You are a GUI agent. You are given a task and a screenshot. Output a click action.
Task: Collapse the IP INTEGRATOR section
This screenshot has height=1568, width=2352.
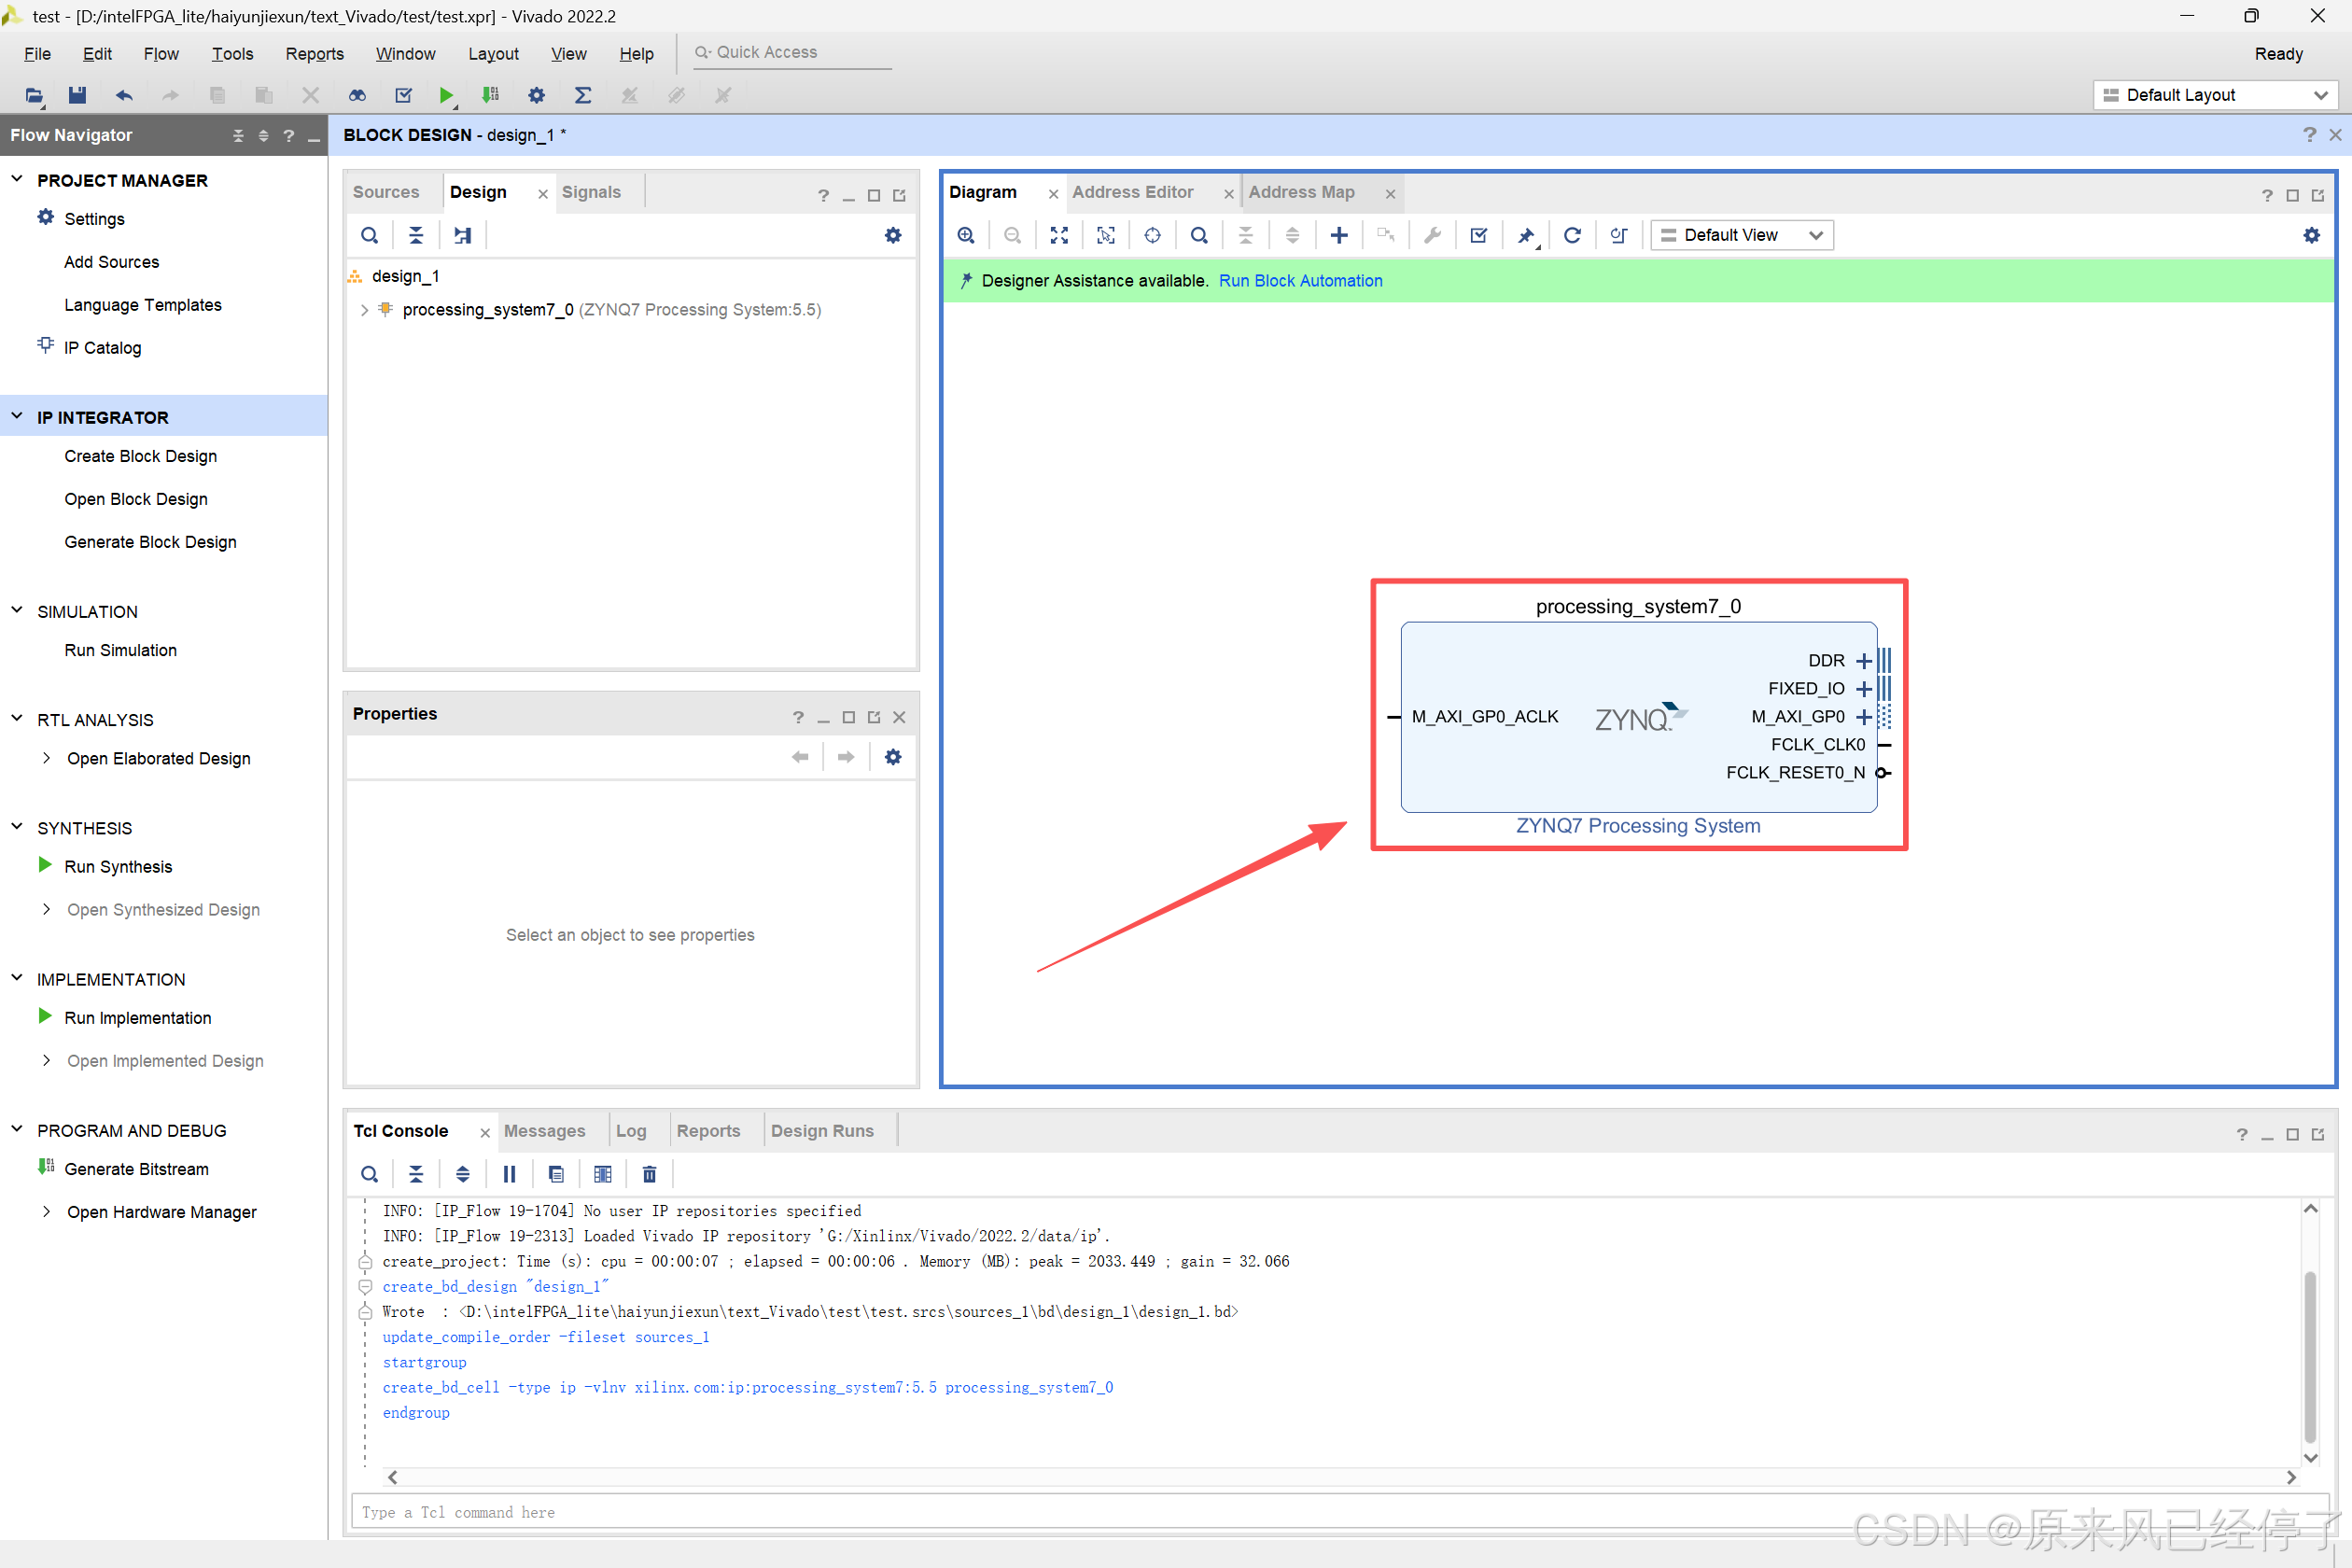(17, 417)
